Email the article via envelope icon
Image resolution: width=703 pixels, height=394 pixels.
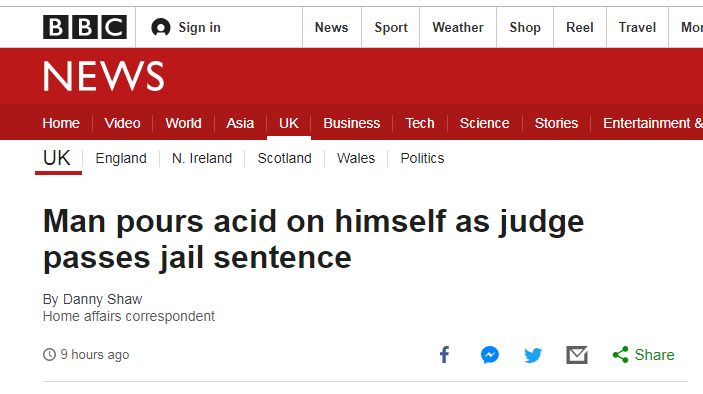coord(577,355)
